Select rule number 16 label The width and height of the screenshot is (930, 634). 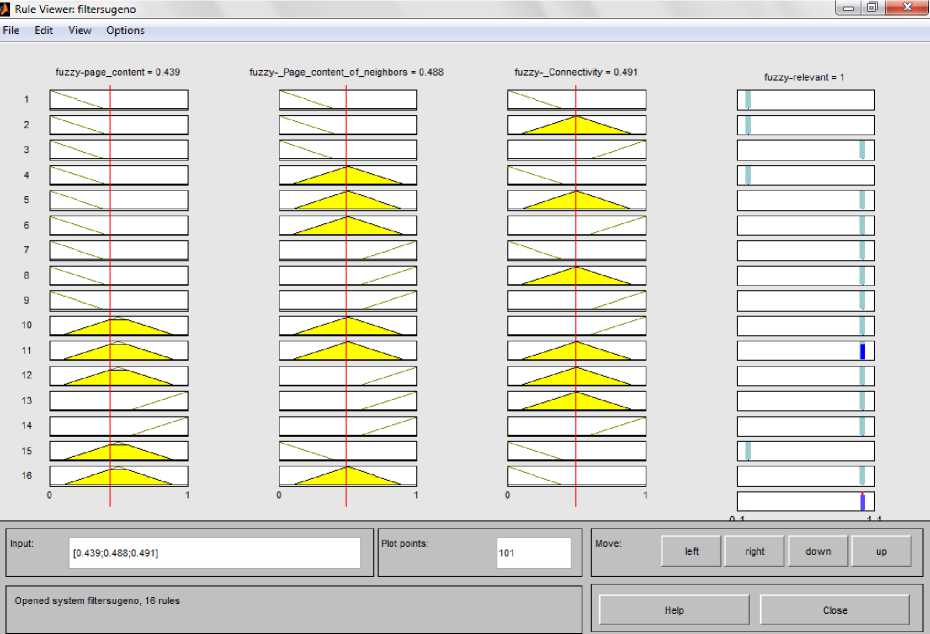pyautogui.click(x=27, y=476)
